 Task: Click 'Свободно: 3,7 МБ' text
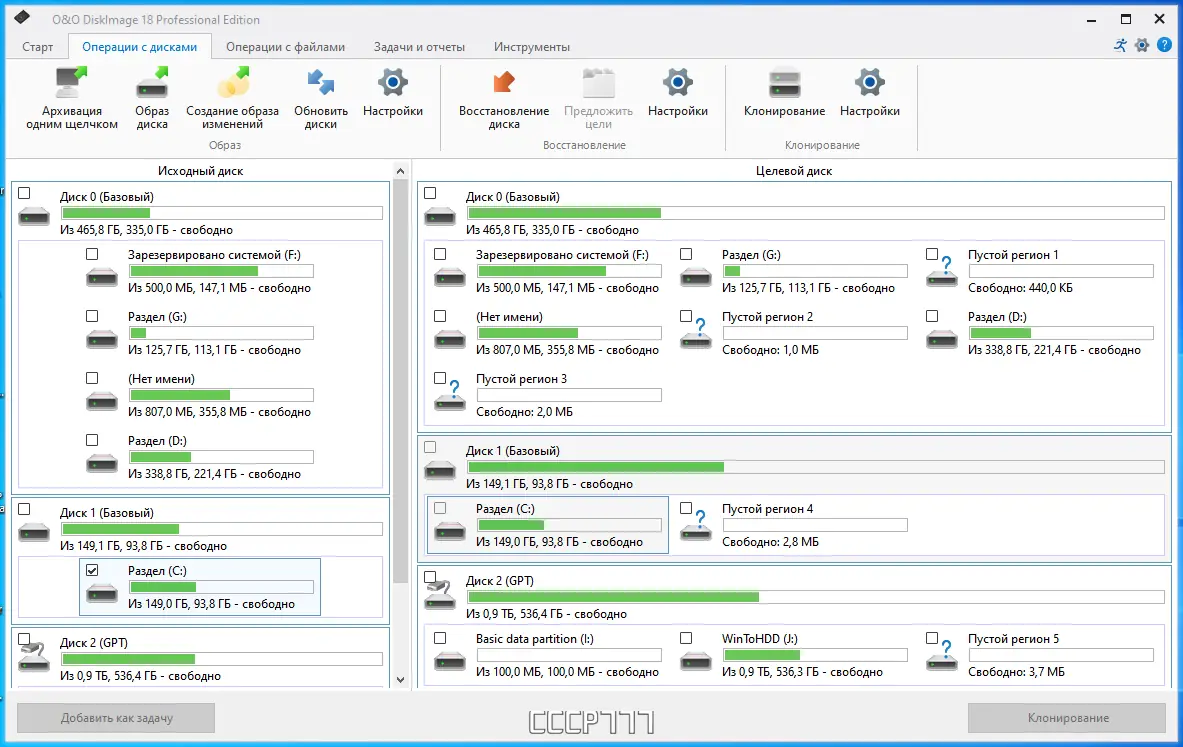tap(1016, 672)
